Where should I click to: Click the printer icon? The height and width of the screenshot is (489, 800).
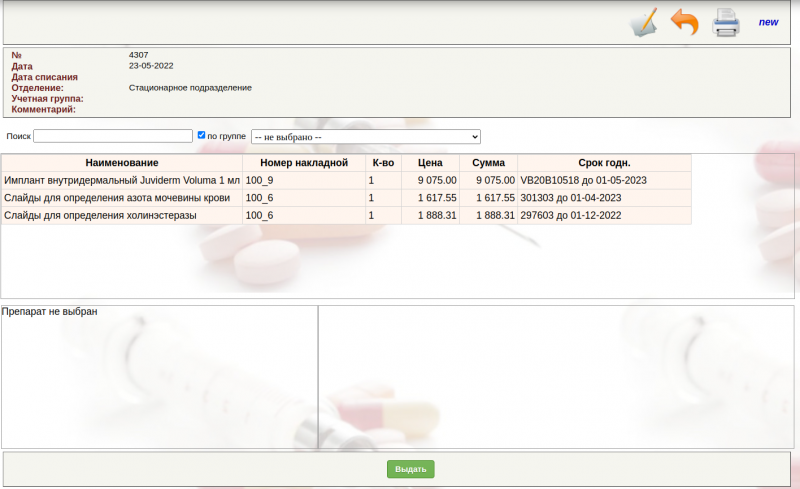725,22
